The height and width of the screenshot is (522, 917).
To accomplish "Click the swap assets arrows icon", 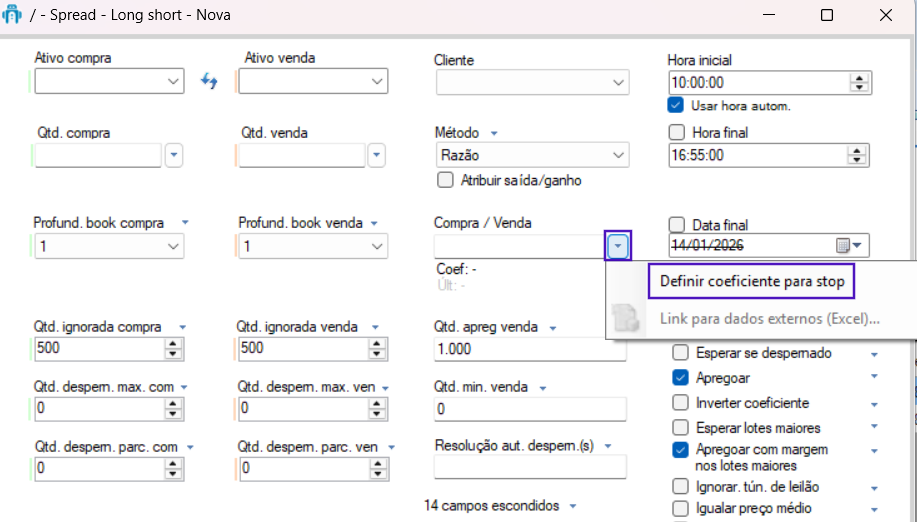I will pyautogui.click(x=209, y=81).
